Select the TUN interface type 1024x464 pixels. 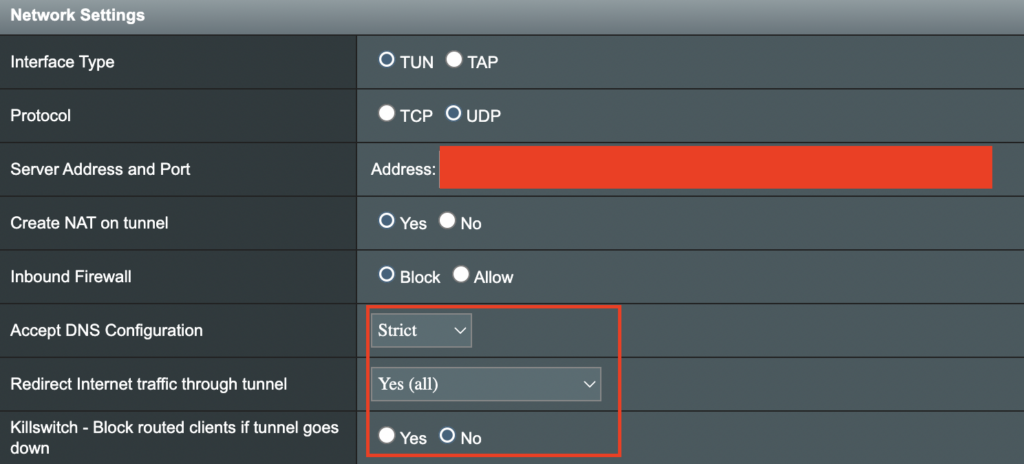pos(387,60)
